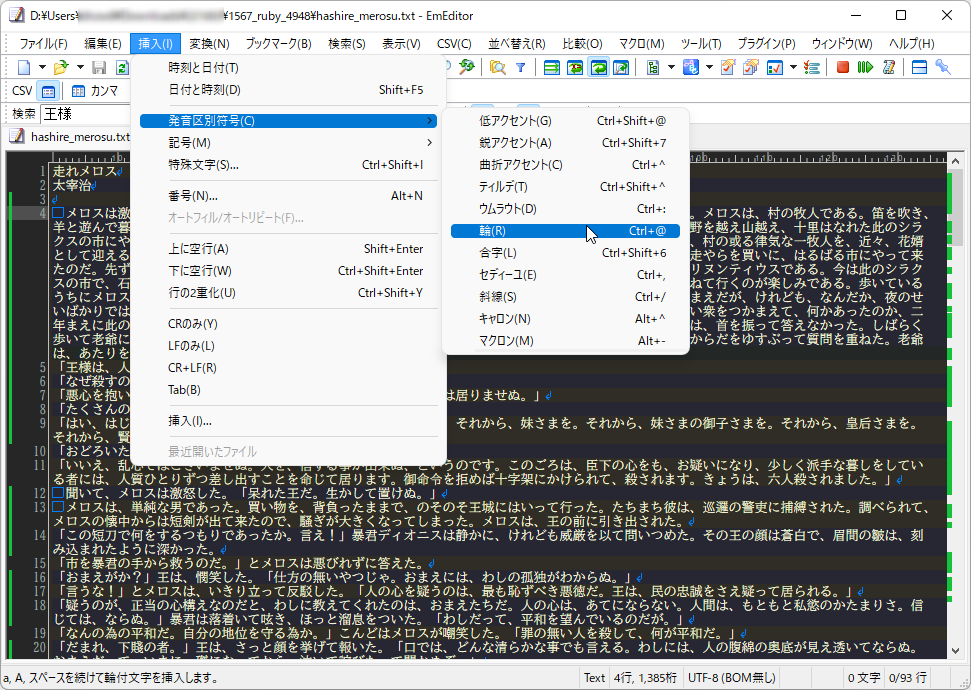Select セディーユ(E) in submenu
This screenshot has width=971, height=690.
[565, 275]
